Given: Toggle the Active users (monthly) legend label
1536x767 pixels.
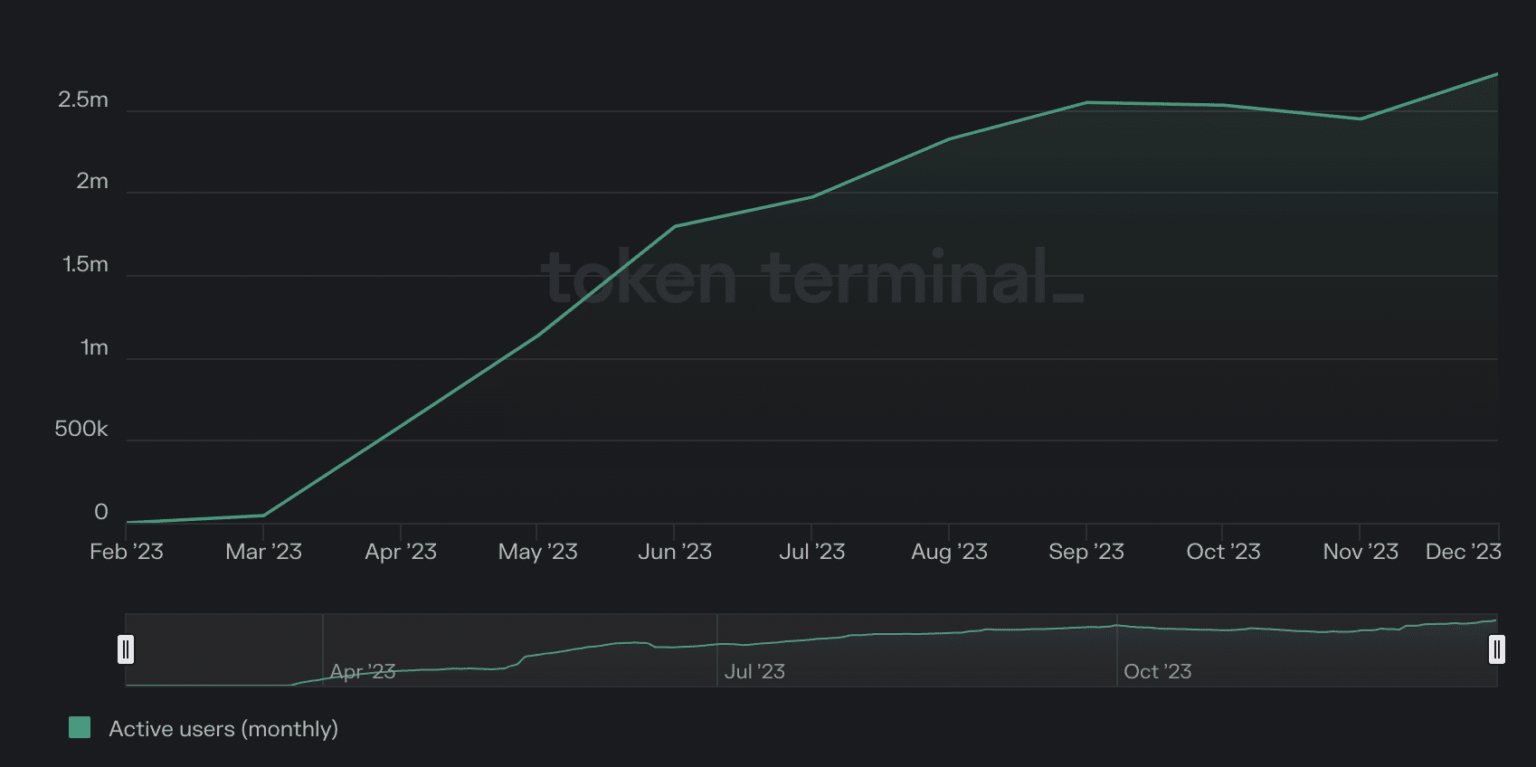Looking at the screenshot, I should pyautogui.click(x=223, y=729).
